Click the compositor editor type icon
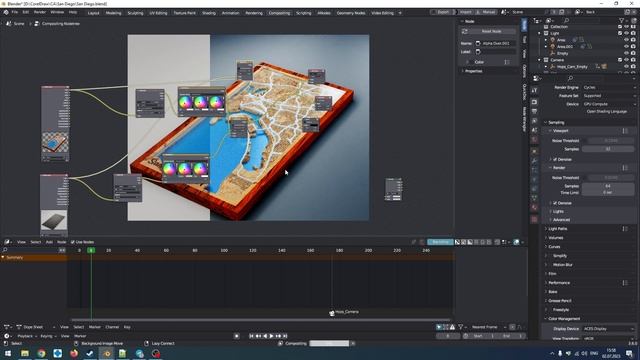 pyautogui.click(x=7, y=242)
